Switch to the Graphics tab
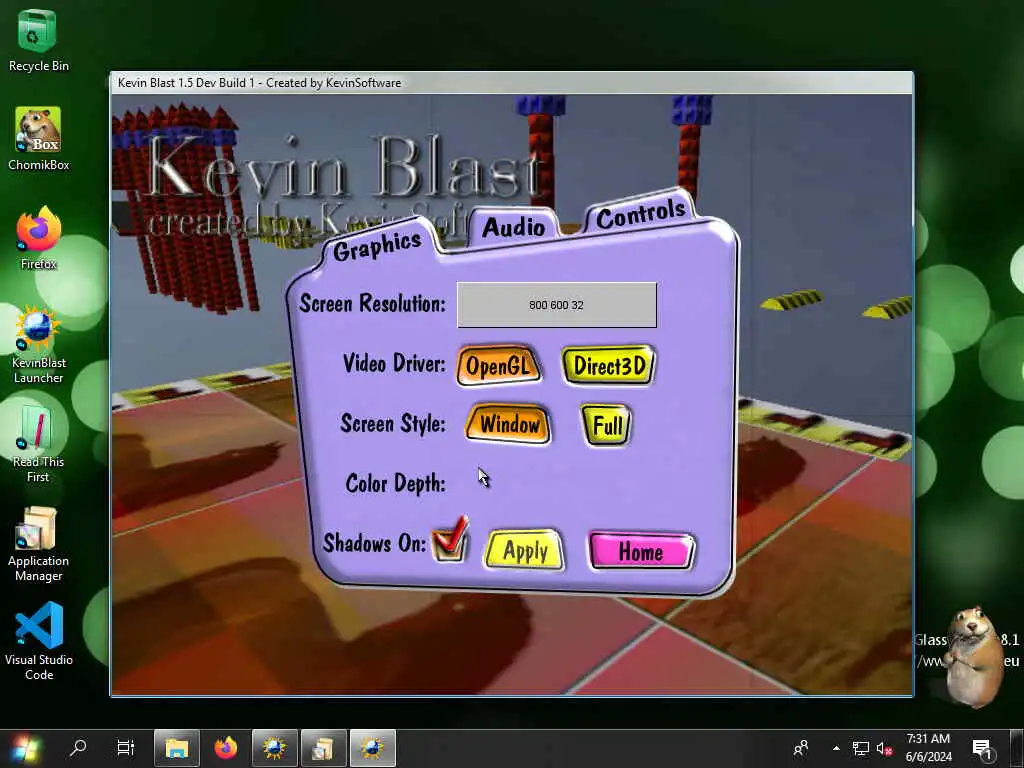1024x768 pixels. (x=377, y=246)
